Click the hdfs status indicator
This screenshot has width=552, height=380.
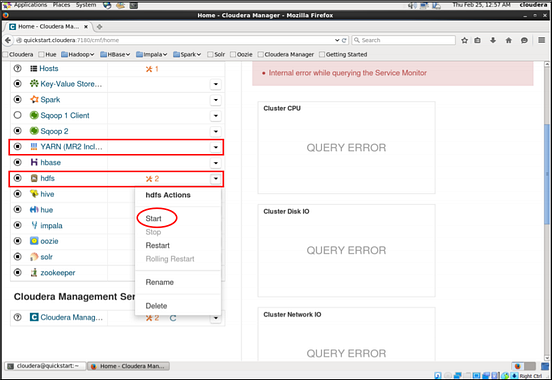[x=17, y=178]
